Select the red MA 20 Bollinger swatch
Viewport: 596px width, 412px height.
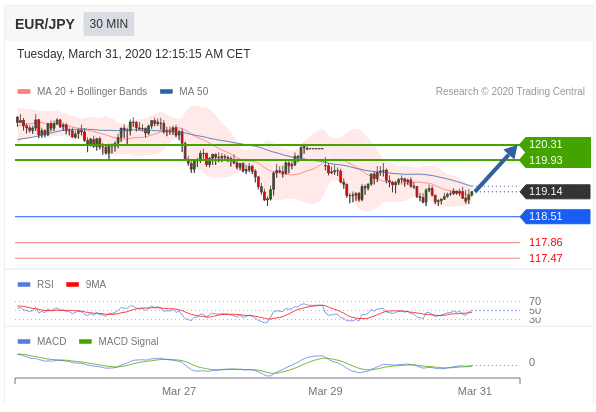[x=24, y=92]
